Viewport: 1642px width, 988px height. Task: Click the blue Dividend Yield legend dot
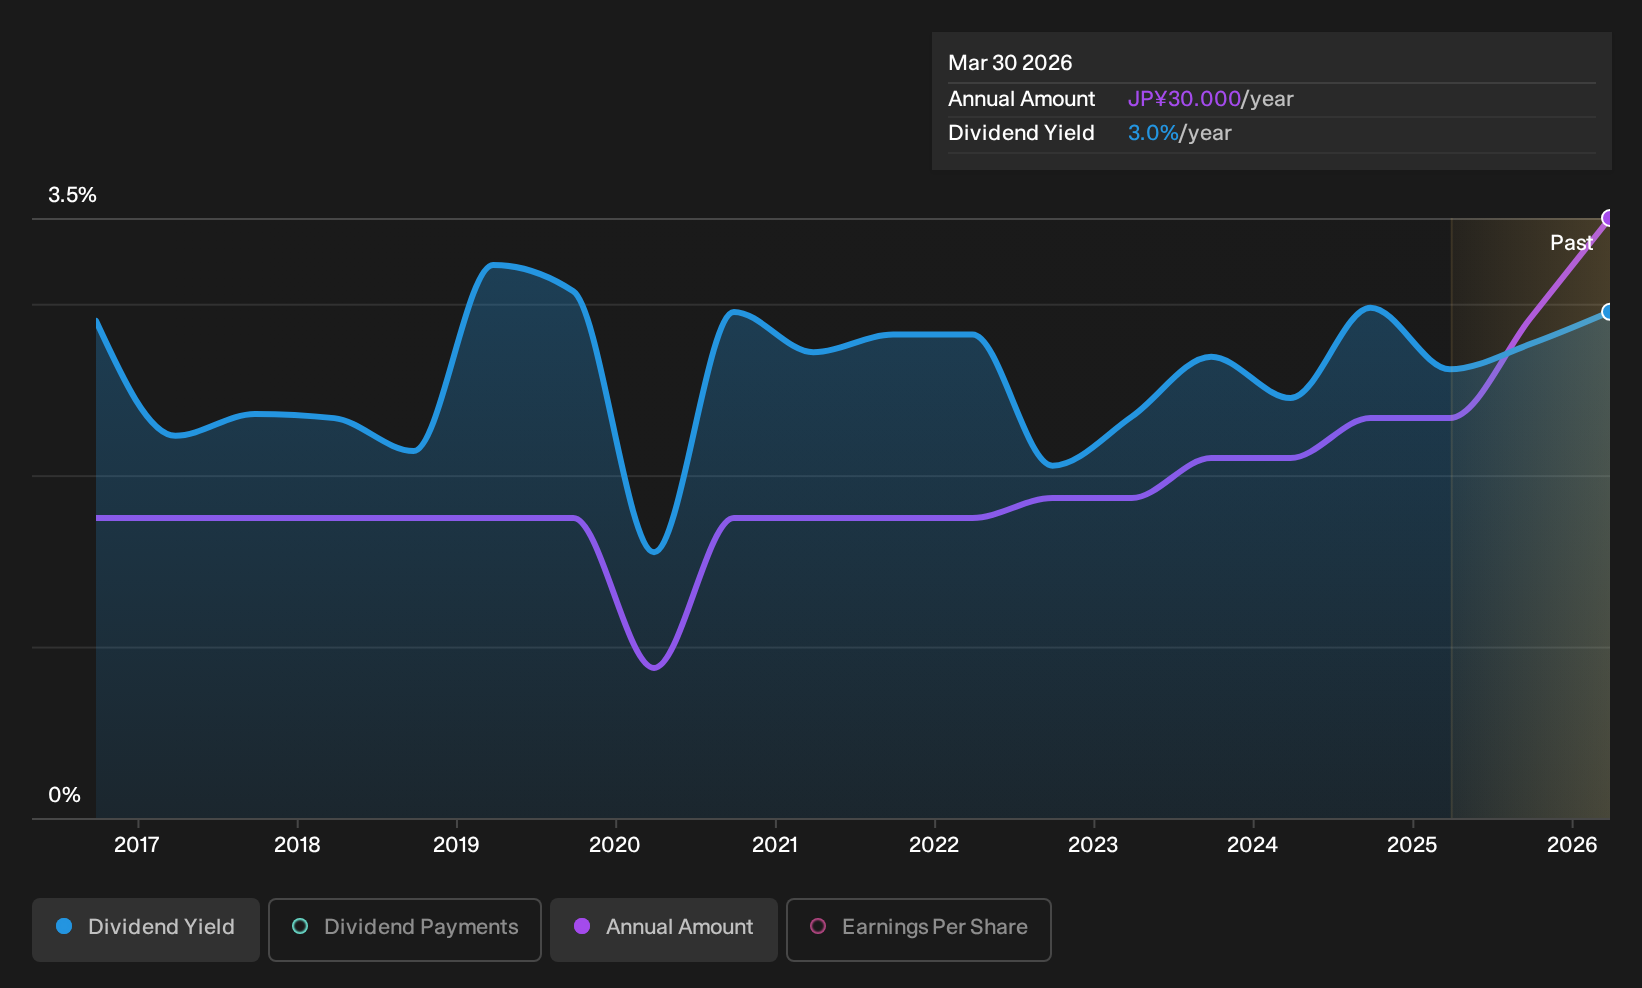(x=64, y=926)
